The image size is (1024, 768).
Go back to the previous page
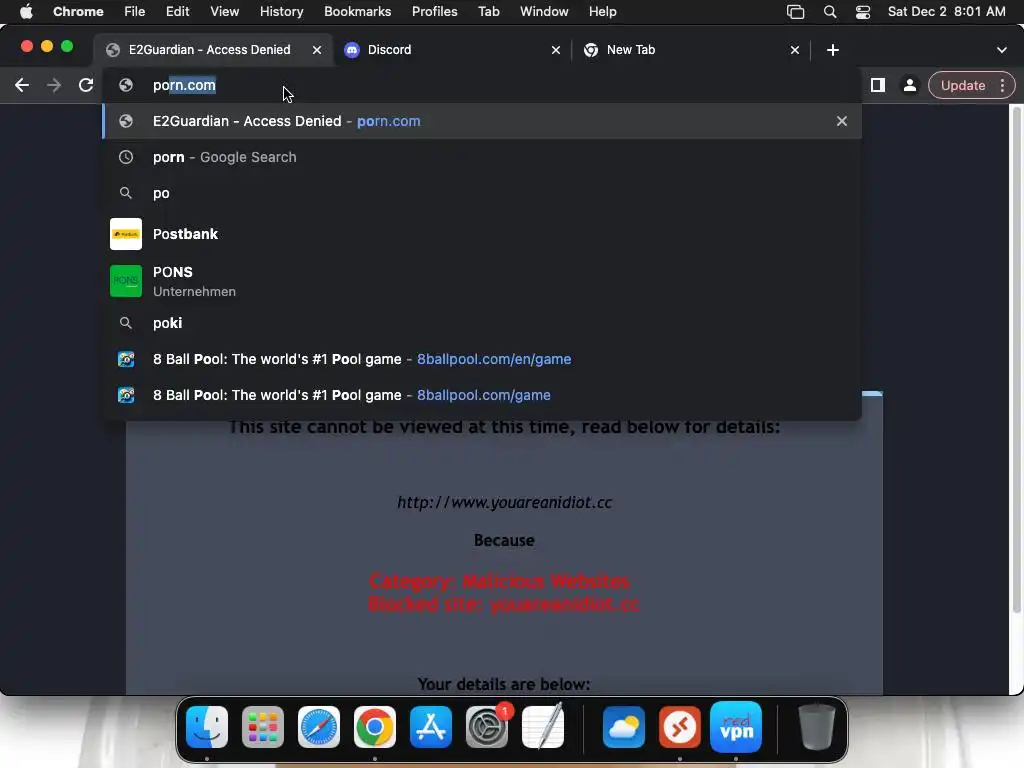pos(22,85)
